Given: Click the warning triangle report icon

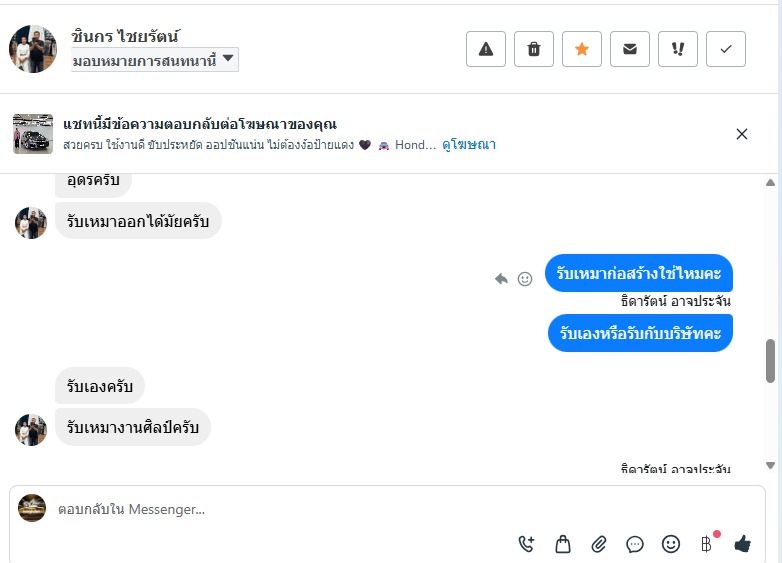Looking at the screenshot, I should 486,49.
